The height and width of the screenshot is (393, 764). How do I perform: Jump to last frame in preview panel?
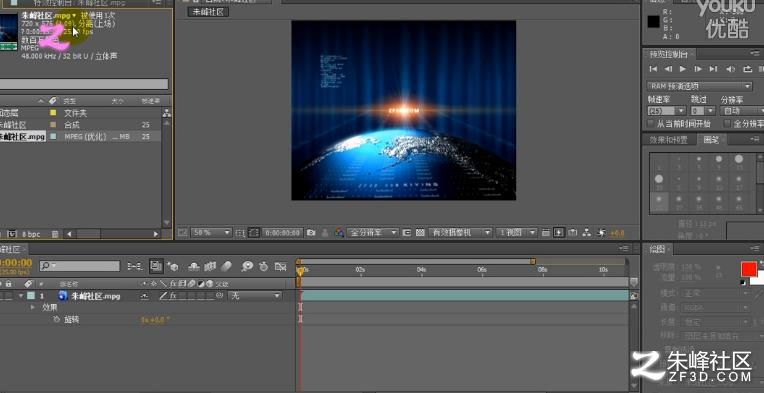point(713,69)
